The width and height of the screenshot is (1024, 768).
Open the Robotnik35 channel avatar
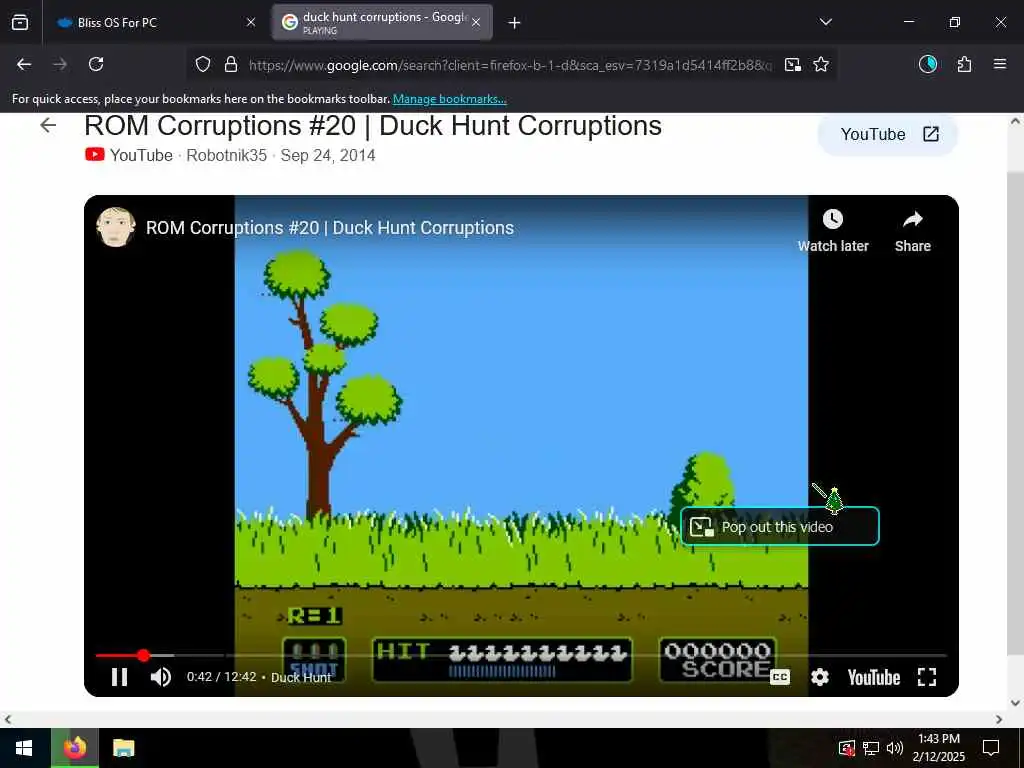click(x=116, y=227)
